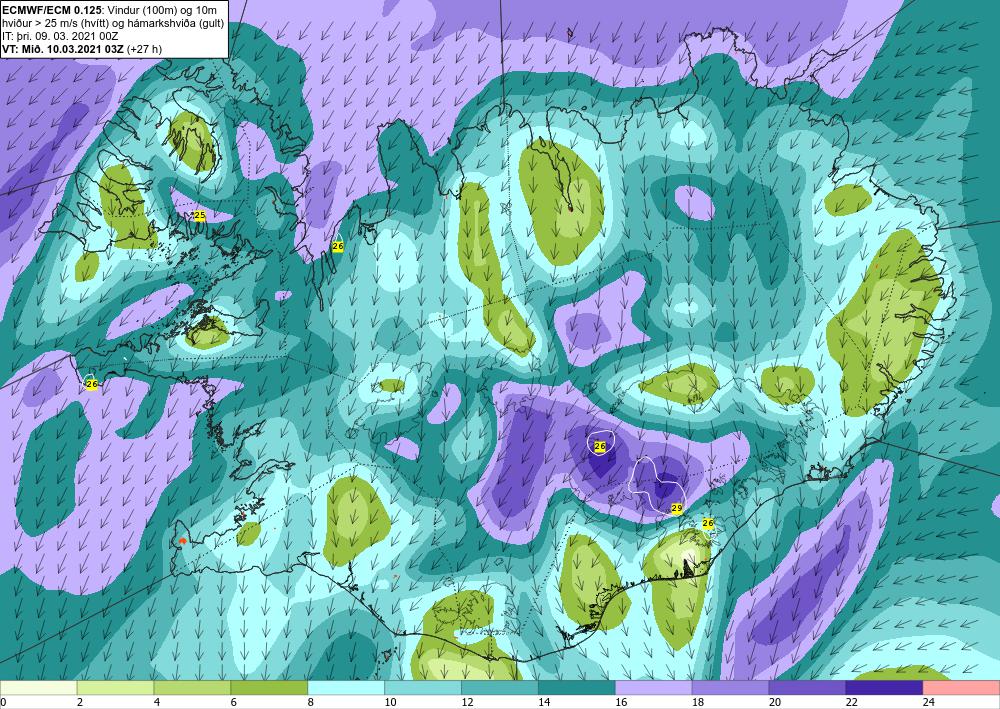1000x709 pixels.
Task: Click the legend scale value '4'
Action: pos(157,702)
